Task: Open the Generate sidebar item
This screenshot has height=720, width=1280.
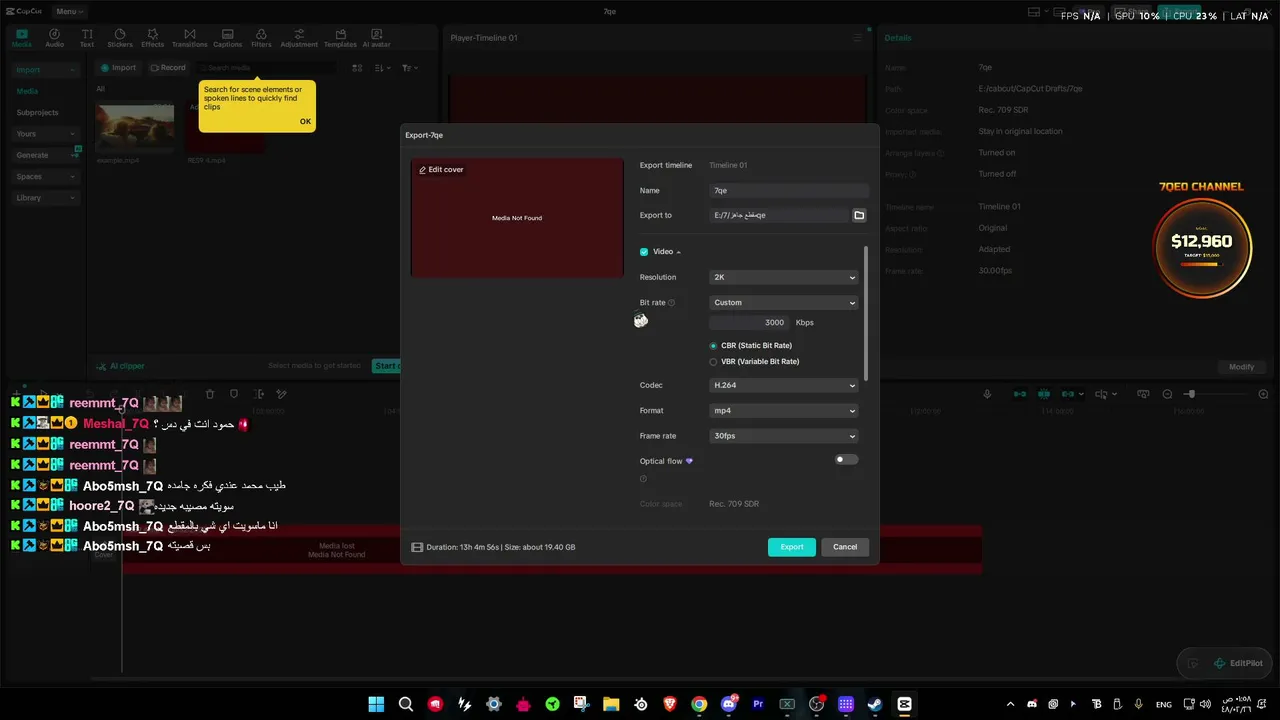Action: coord(46,155)
